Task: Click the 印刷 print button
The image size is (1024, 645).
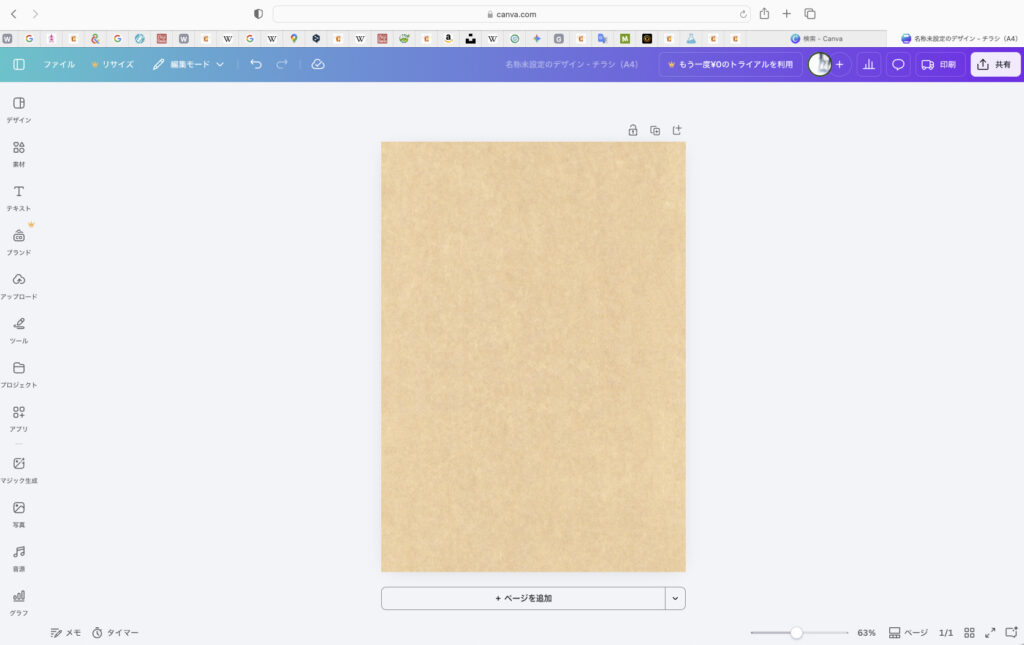Action: click(938, 64)
